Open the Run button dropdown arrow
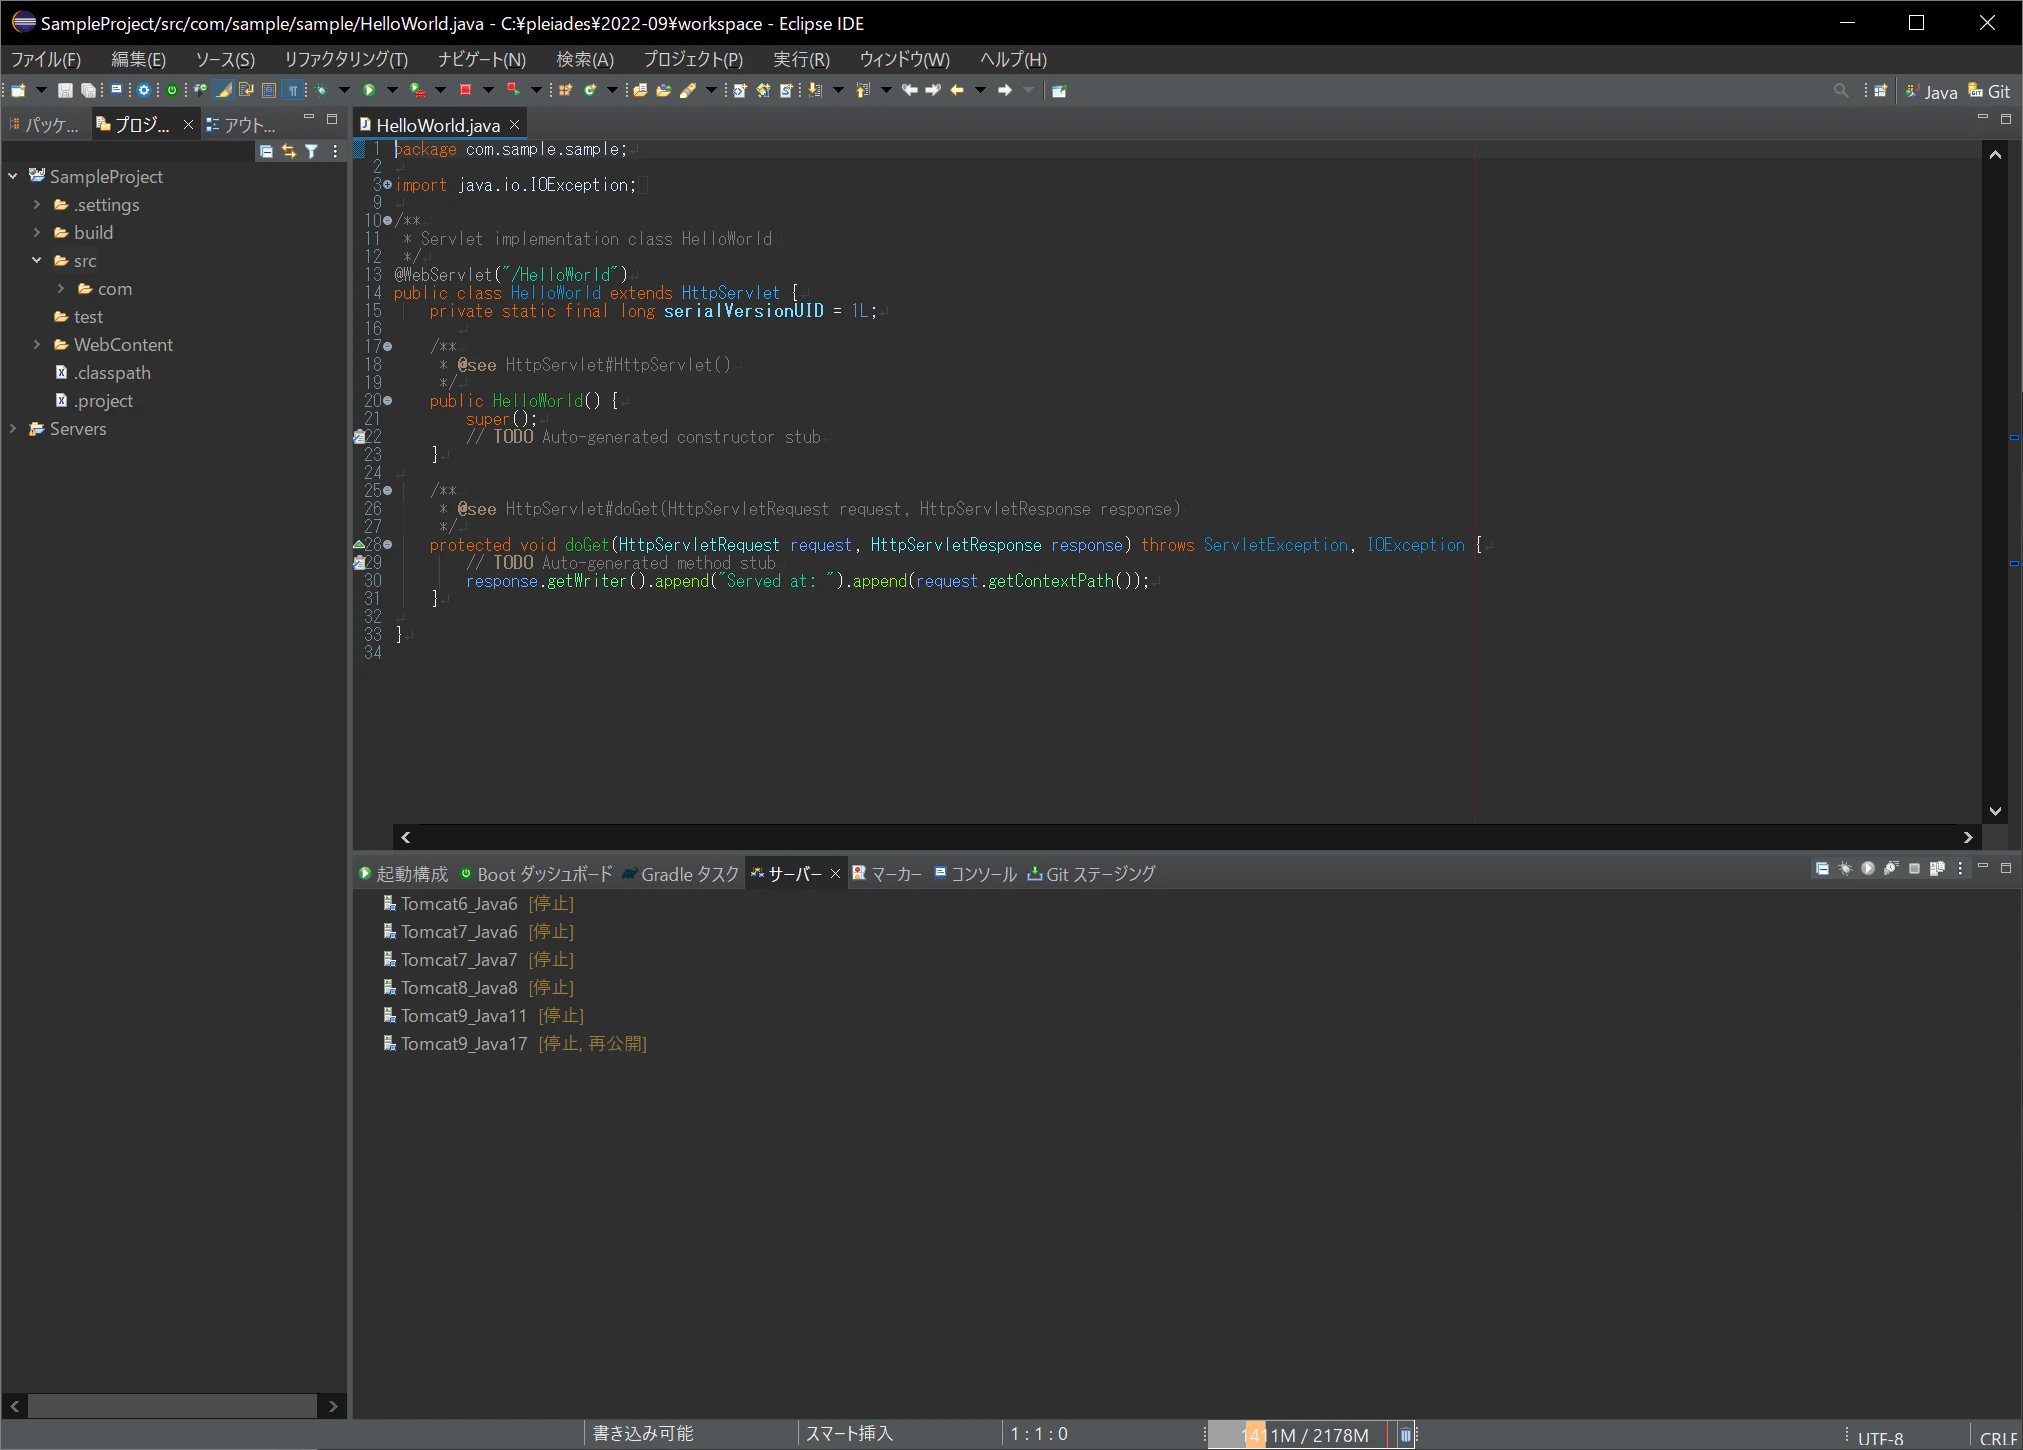 [392, 91]
